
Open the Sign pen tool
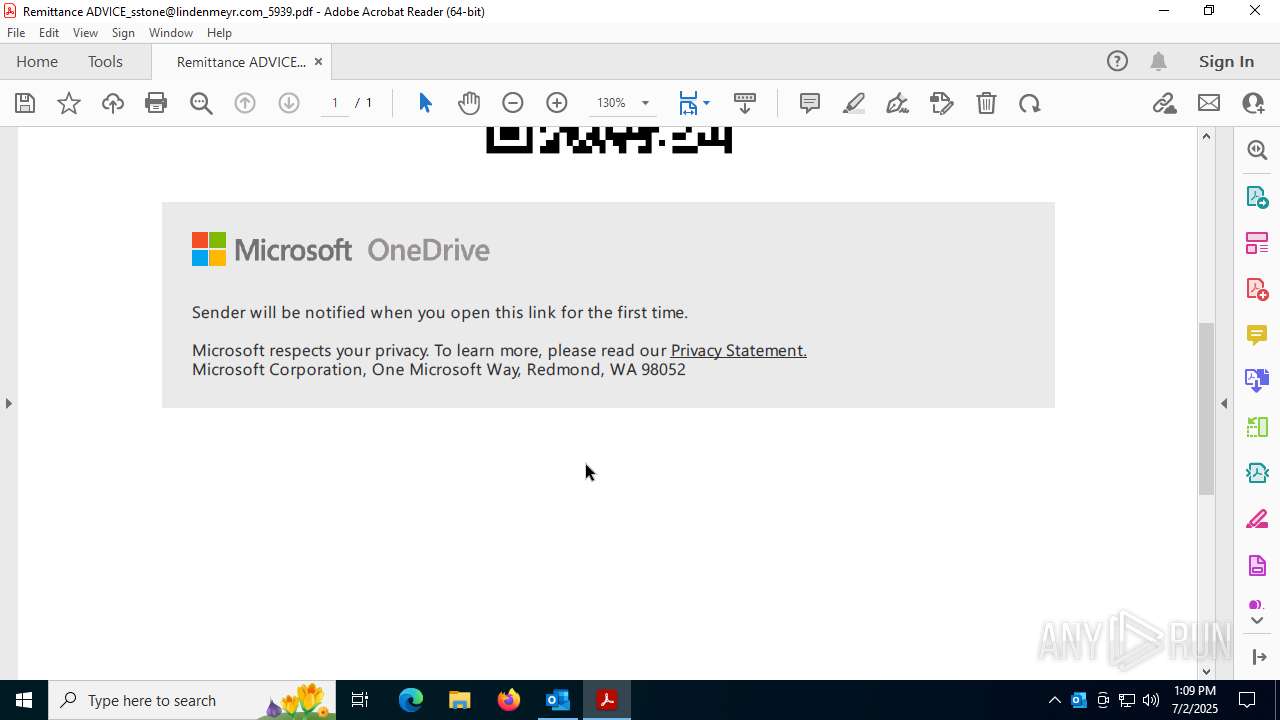coord(898,103)
